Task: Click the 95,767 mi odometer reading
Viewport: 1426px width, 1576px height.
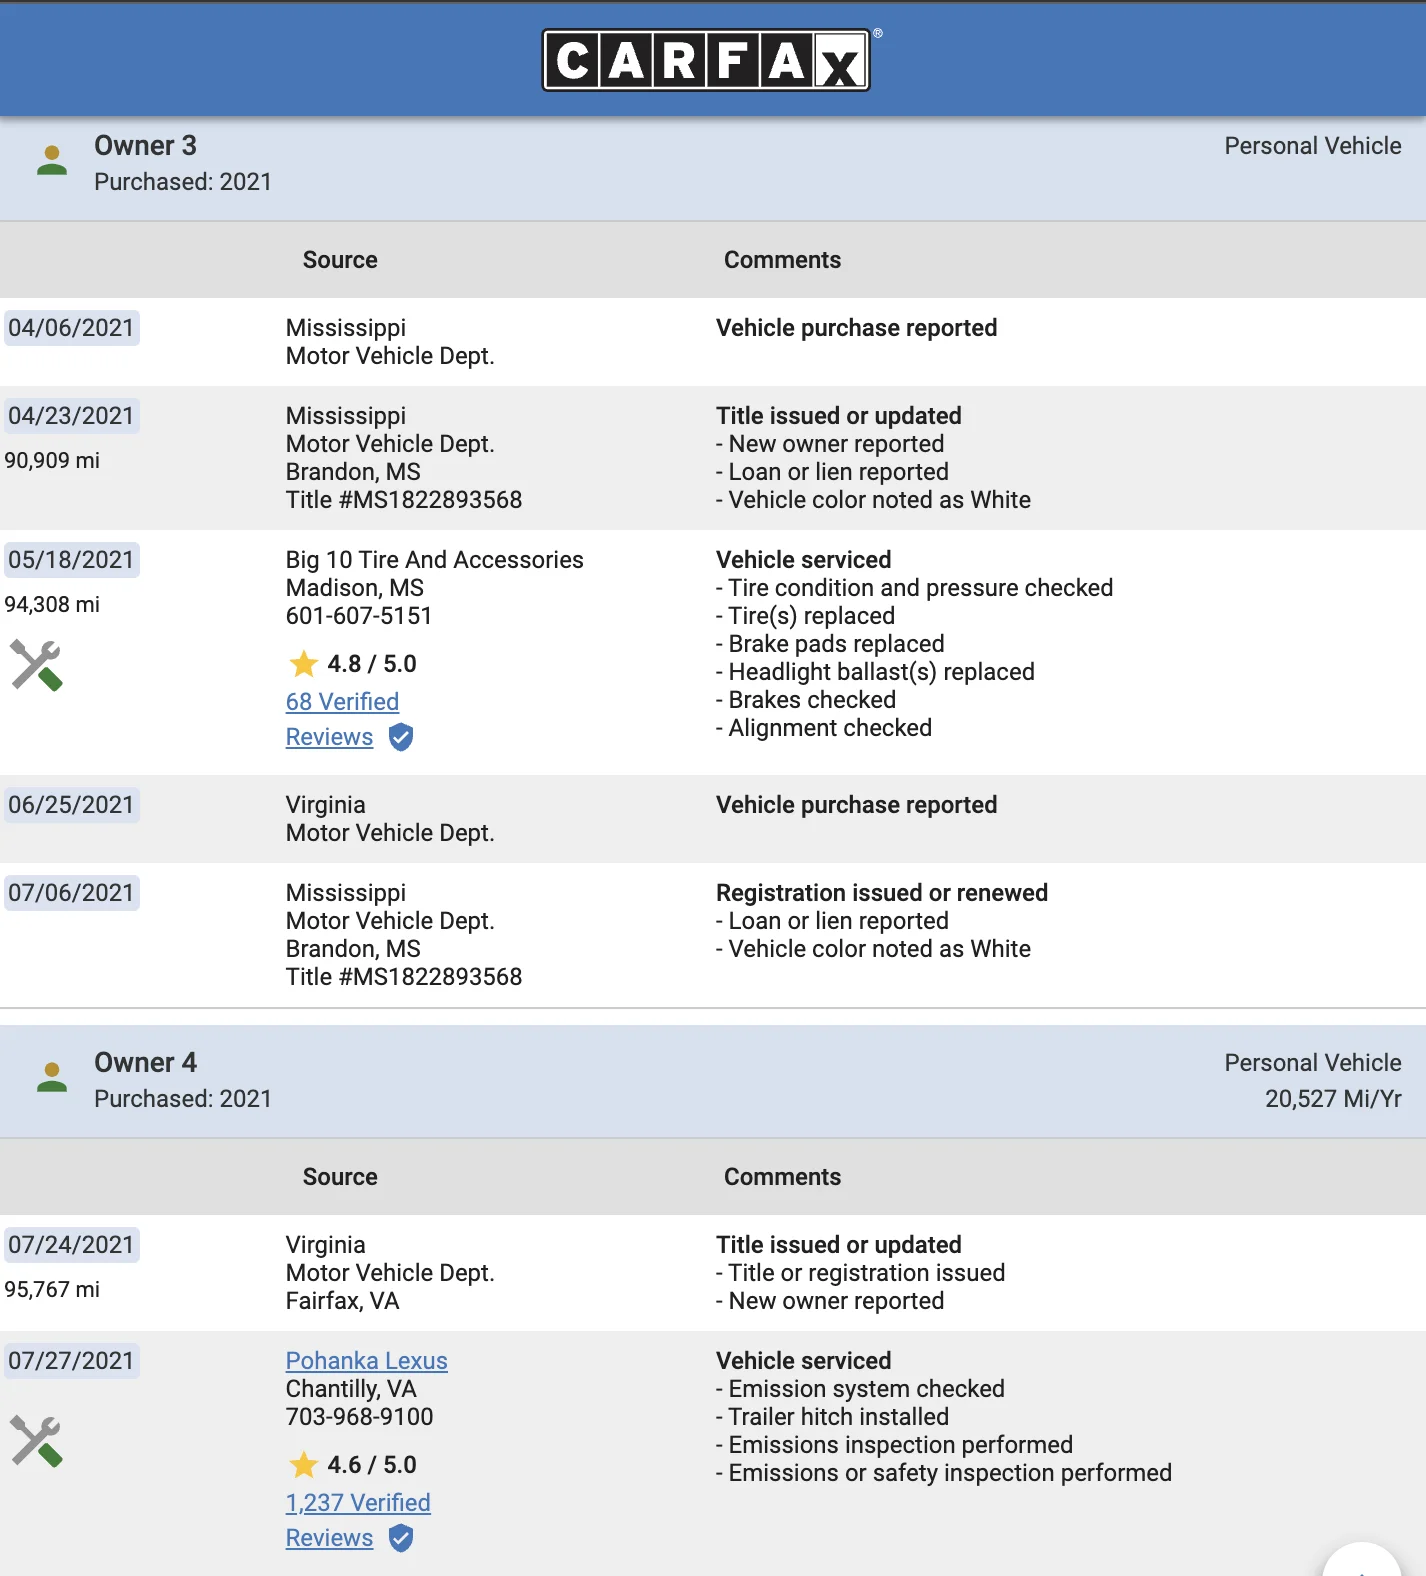Action: (52, 1290)
